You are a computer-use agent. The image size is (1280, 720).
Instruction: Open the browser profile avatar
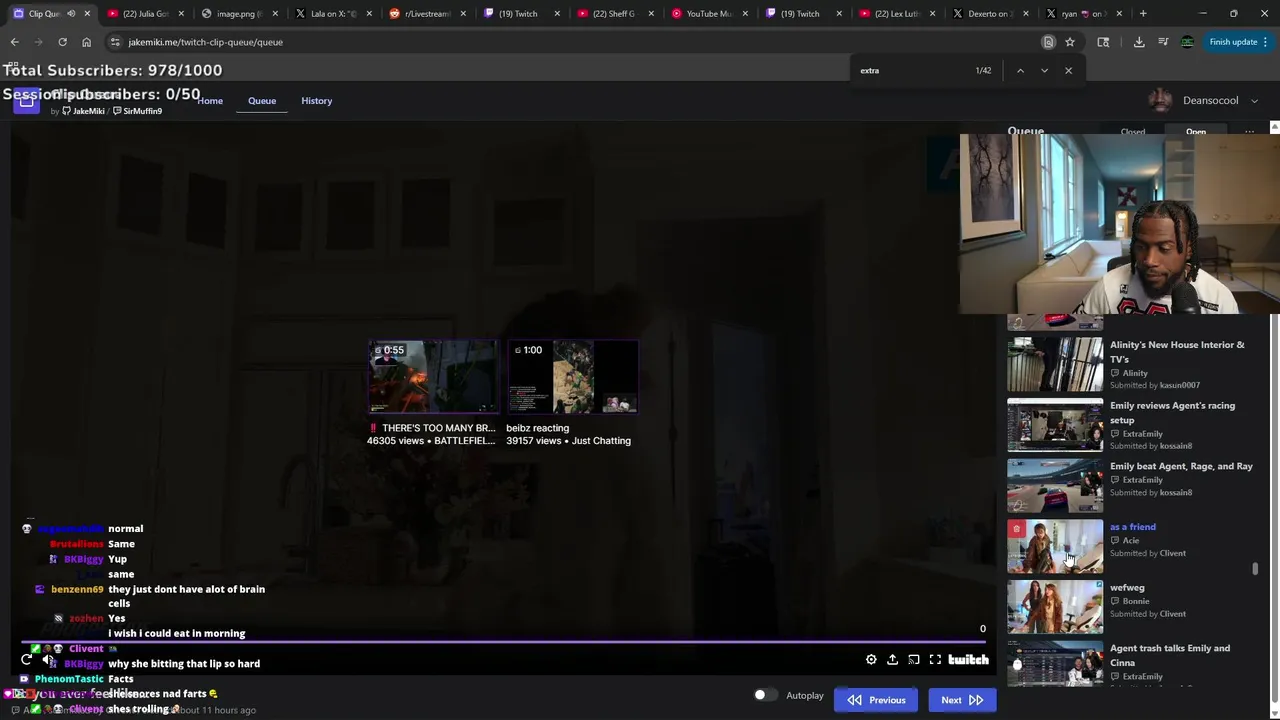1187,42
